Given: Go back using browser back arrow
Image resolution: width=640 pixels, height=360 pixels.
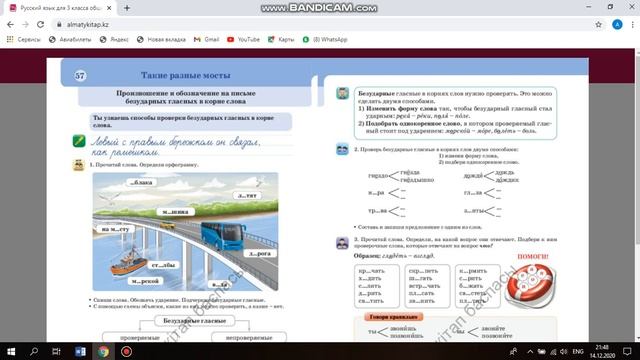Looking at the screenshot, I should tap(10, 24).
